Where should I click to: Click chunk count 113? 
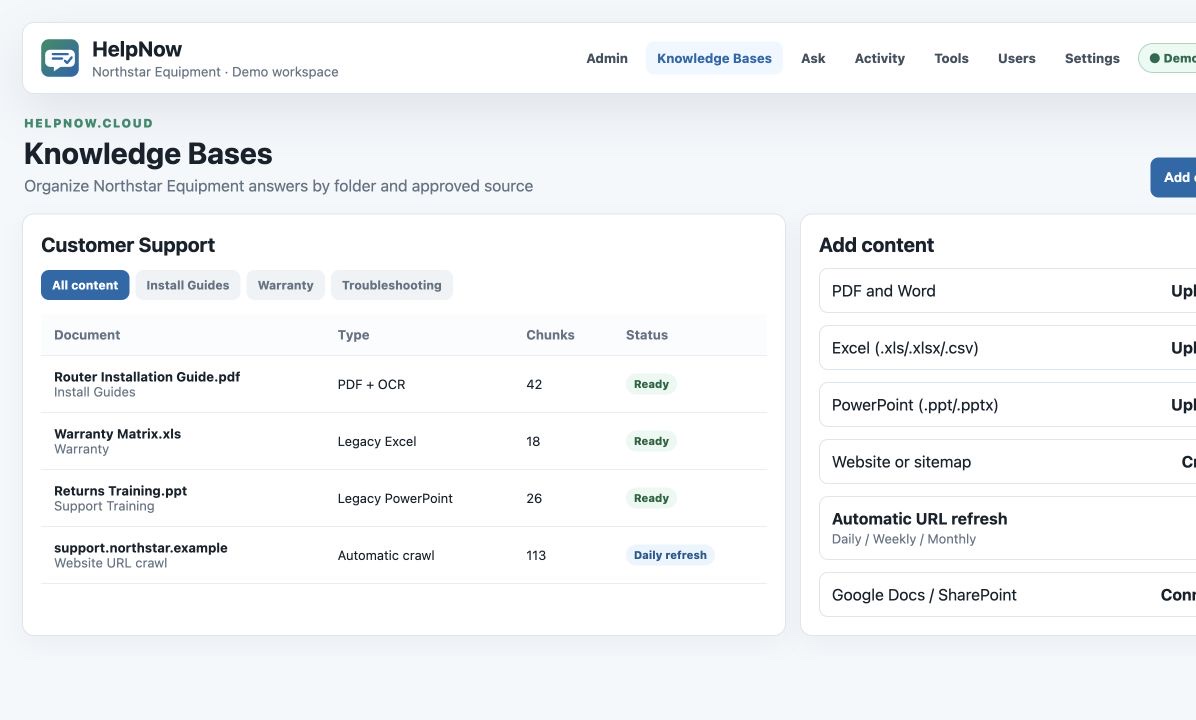[x=536, y=555]
